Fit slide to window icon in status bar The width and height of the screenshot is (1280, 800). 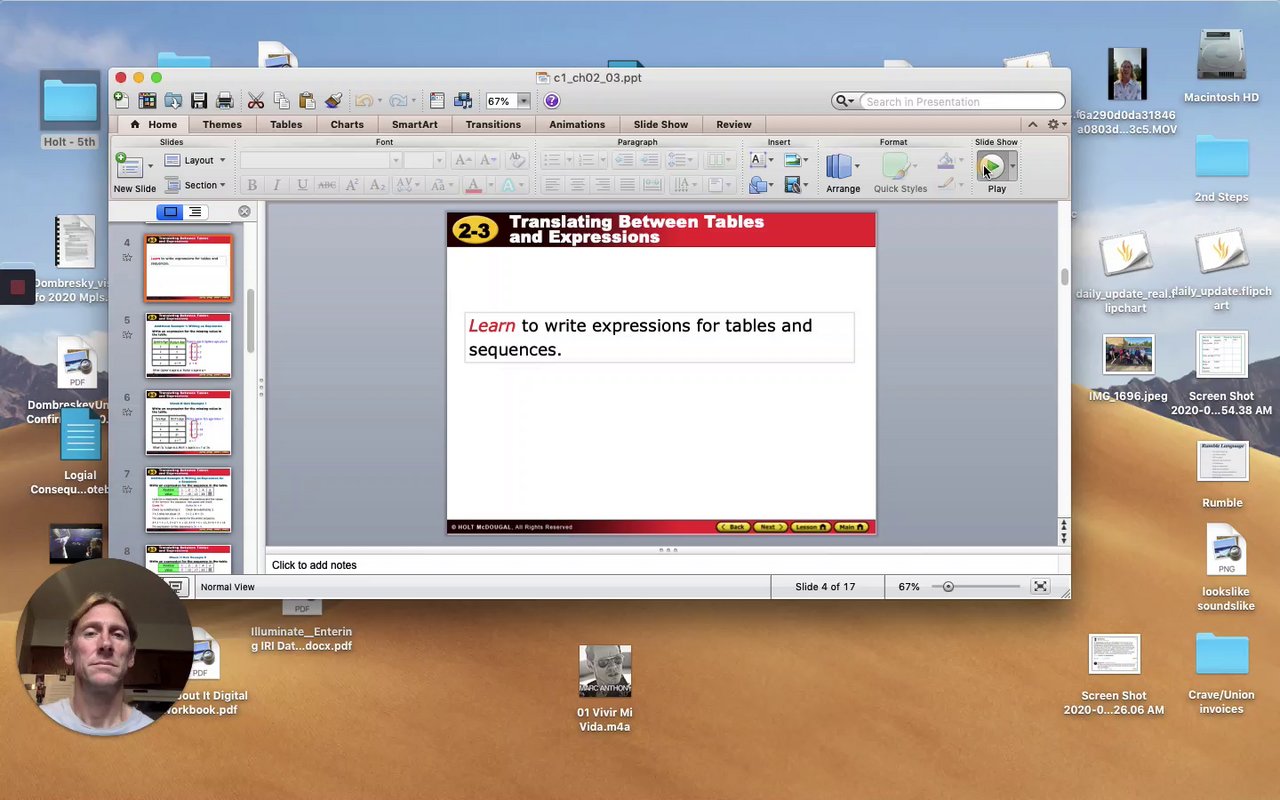pyautogui.click(x=1040, y=587)
